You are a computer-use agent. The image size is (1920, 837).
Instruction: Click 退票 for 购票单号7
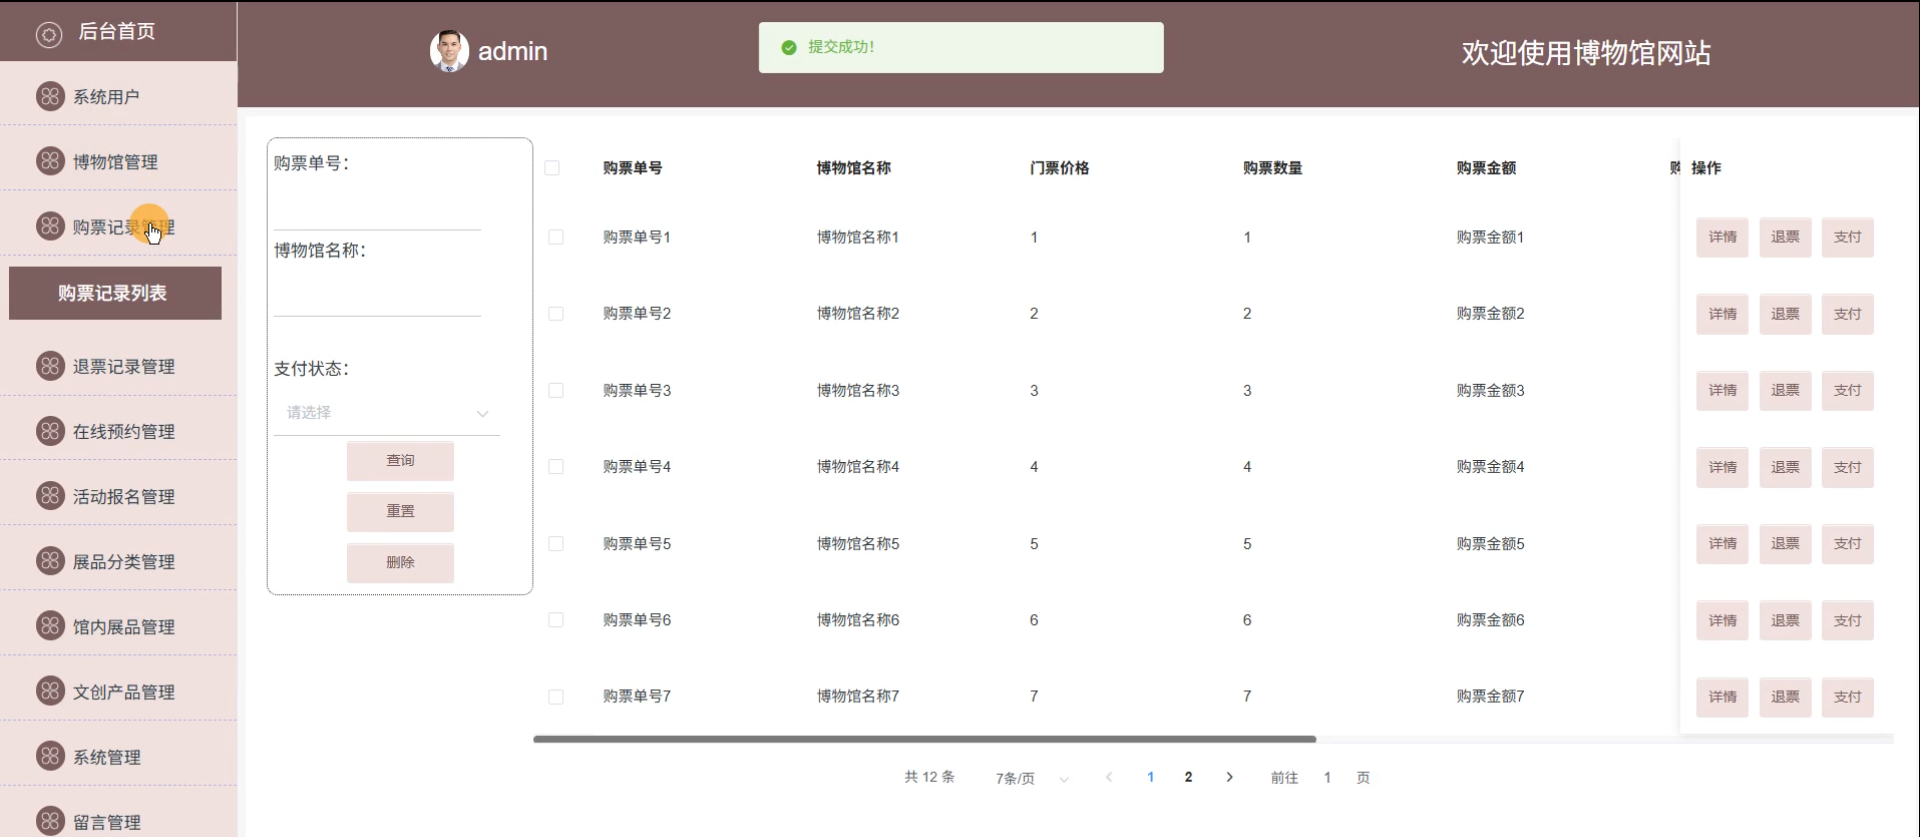pos(1785,697)
